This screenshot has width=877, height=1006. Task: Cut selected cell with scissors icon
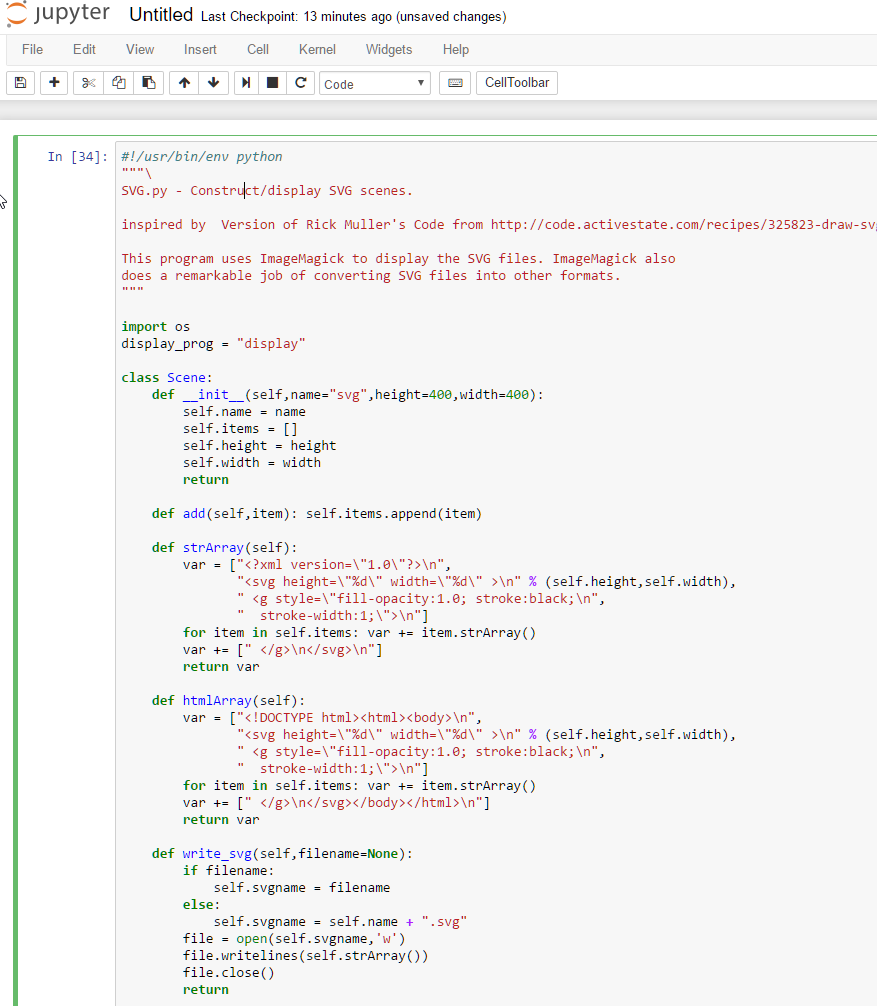click(89, 83)
